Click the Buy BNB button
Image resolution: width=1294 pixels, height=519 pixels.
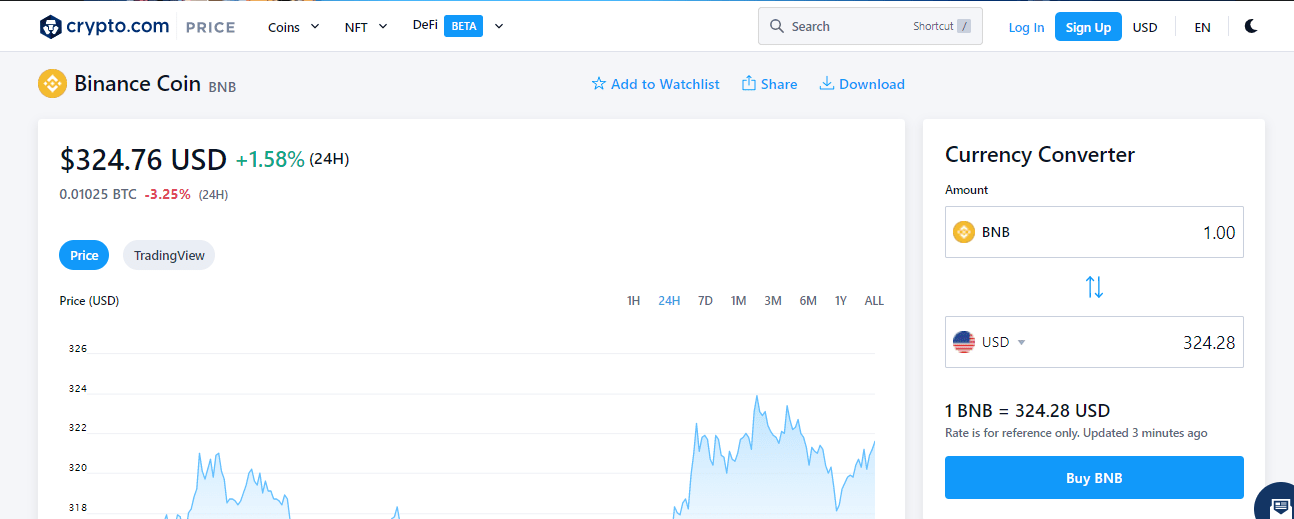[x=1094, y=478]
